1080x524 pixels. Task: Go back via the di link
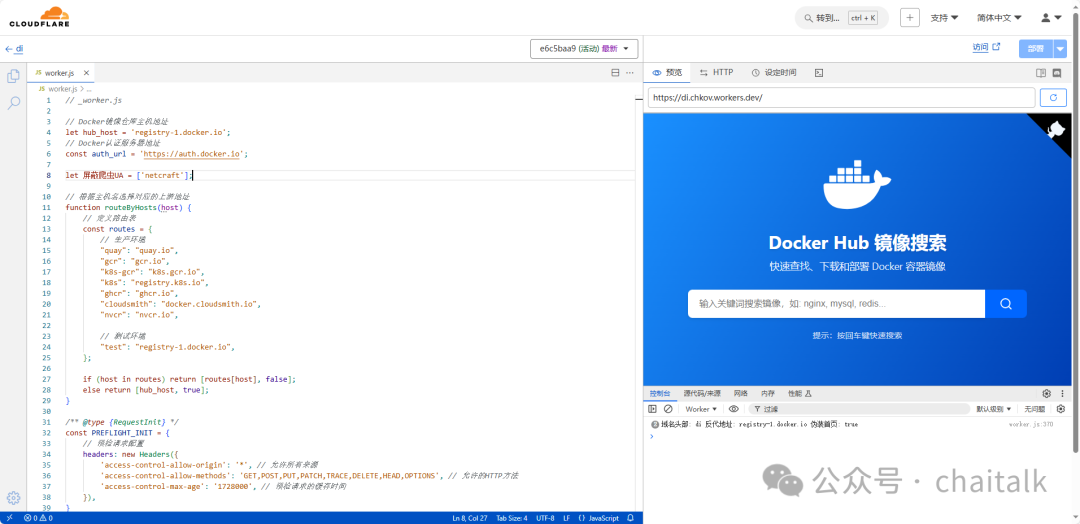[14, 49]
